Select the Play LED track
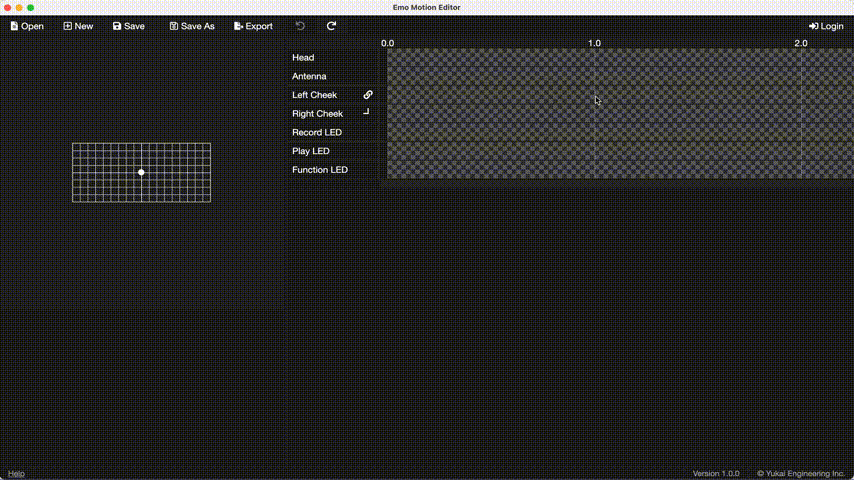 311,151
